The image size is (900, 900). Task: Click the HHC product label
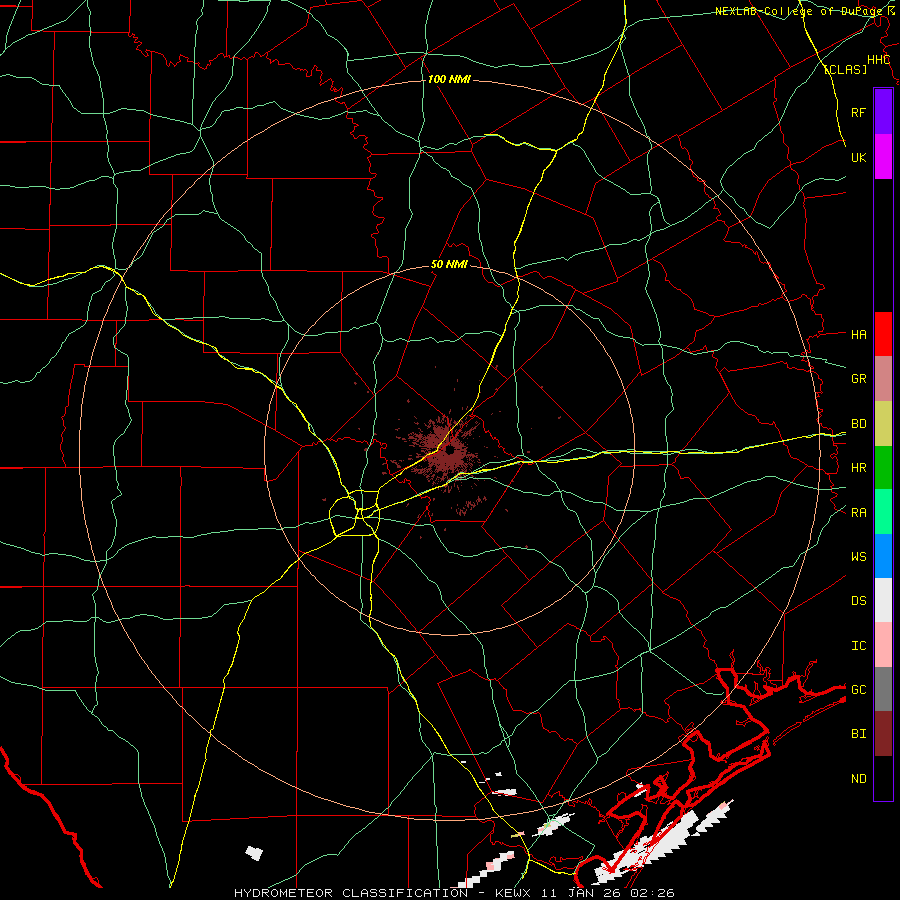pyautogui.click(x=878, y=60)
